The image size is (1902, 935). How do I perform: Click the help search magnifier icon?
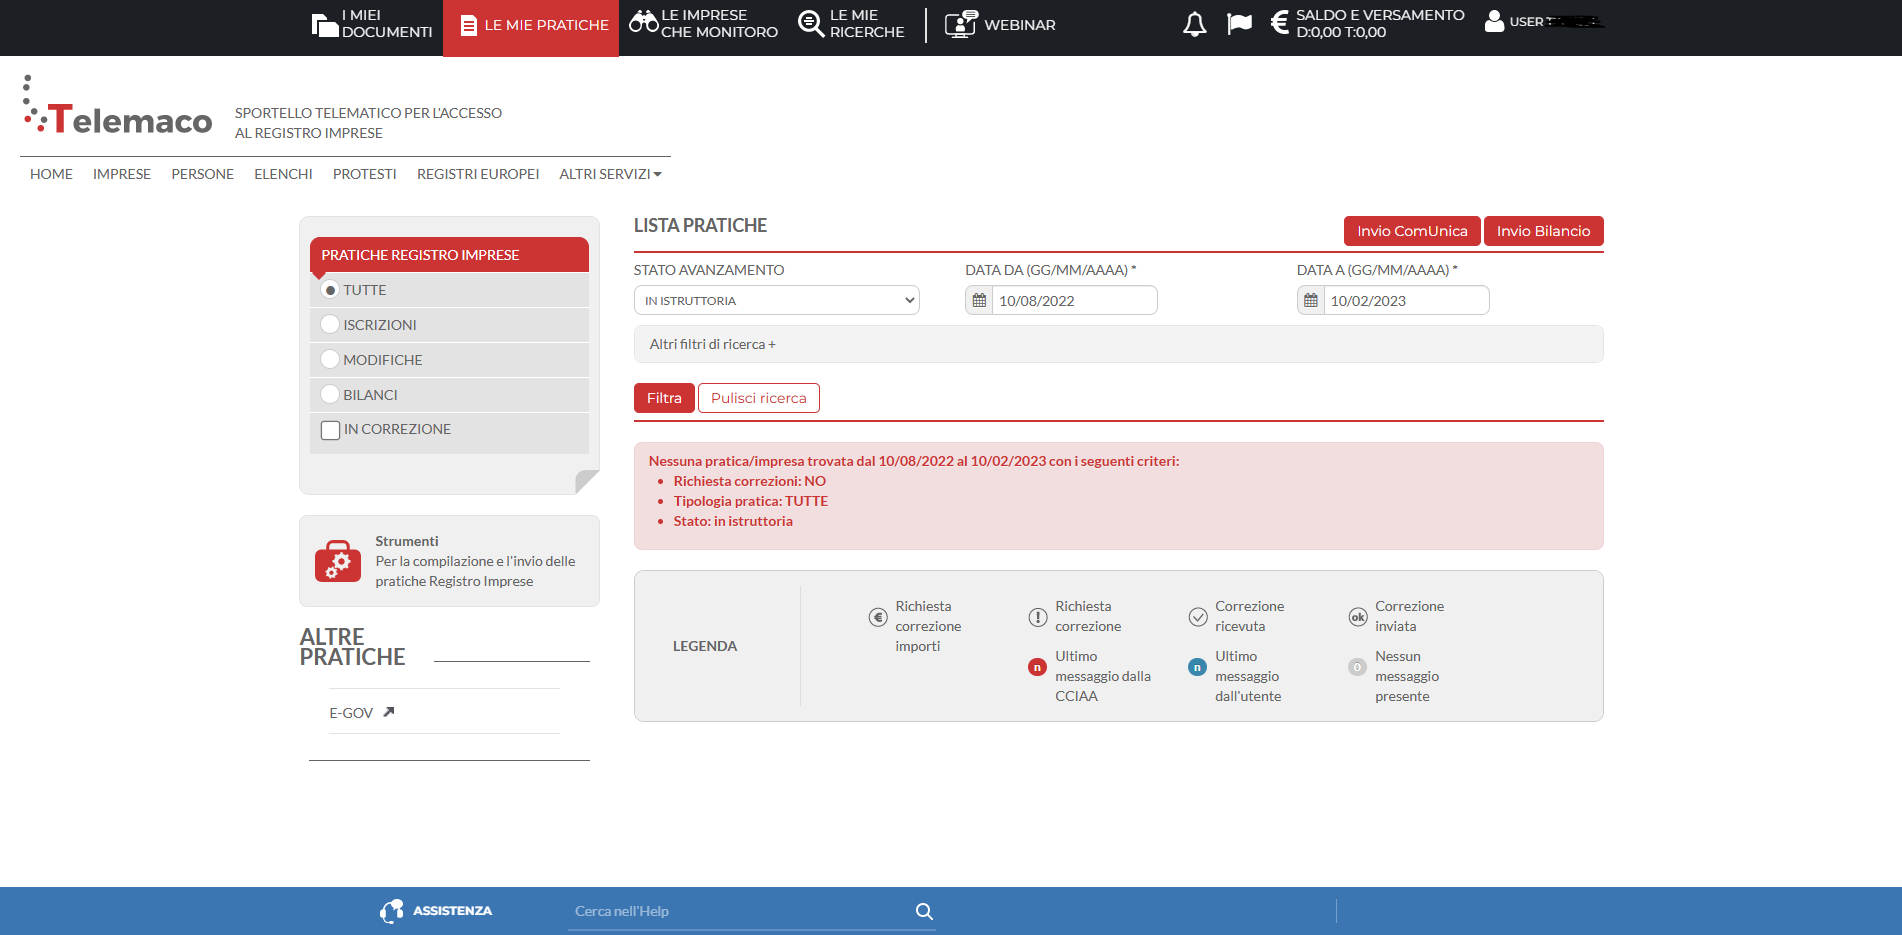tap(924, 911)
